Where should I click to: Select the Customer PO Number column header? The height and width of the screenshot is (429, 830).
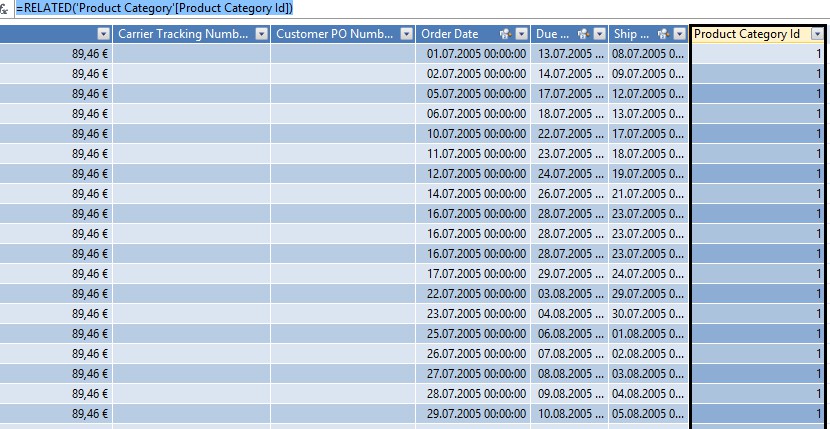[x=334, y=34]
